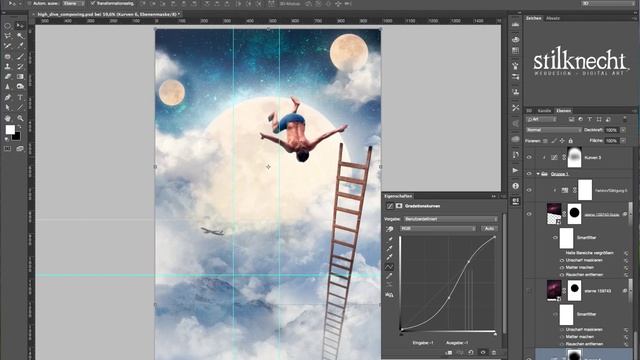Toggle Quick Mask mode

[8, 149]
